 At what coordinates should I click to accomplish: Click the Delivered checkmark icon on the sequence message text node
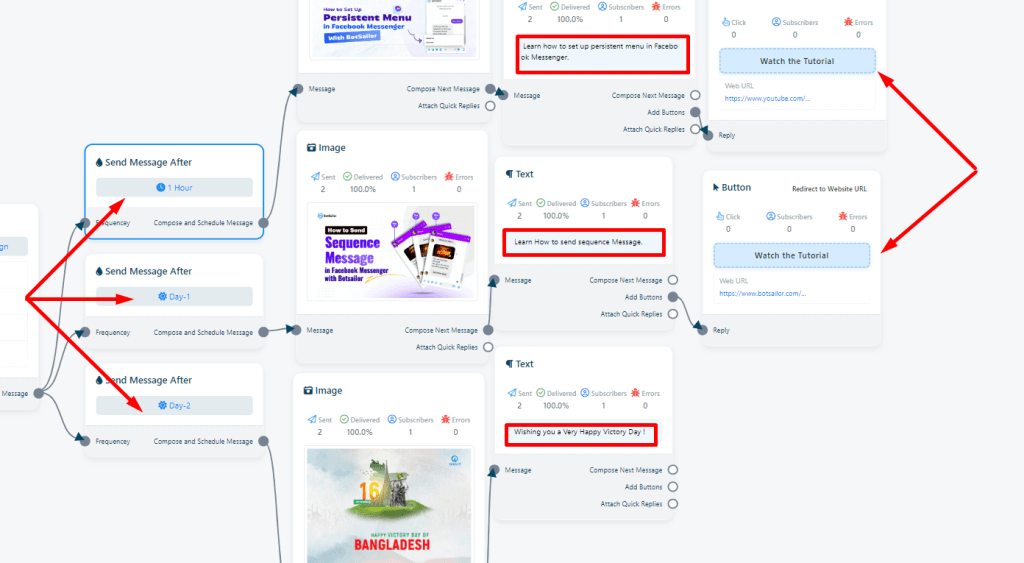click(543, 203)
